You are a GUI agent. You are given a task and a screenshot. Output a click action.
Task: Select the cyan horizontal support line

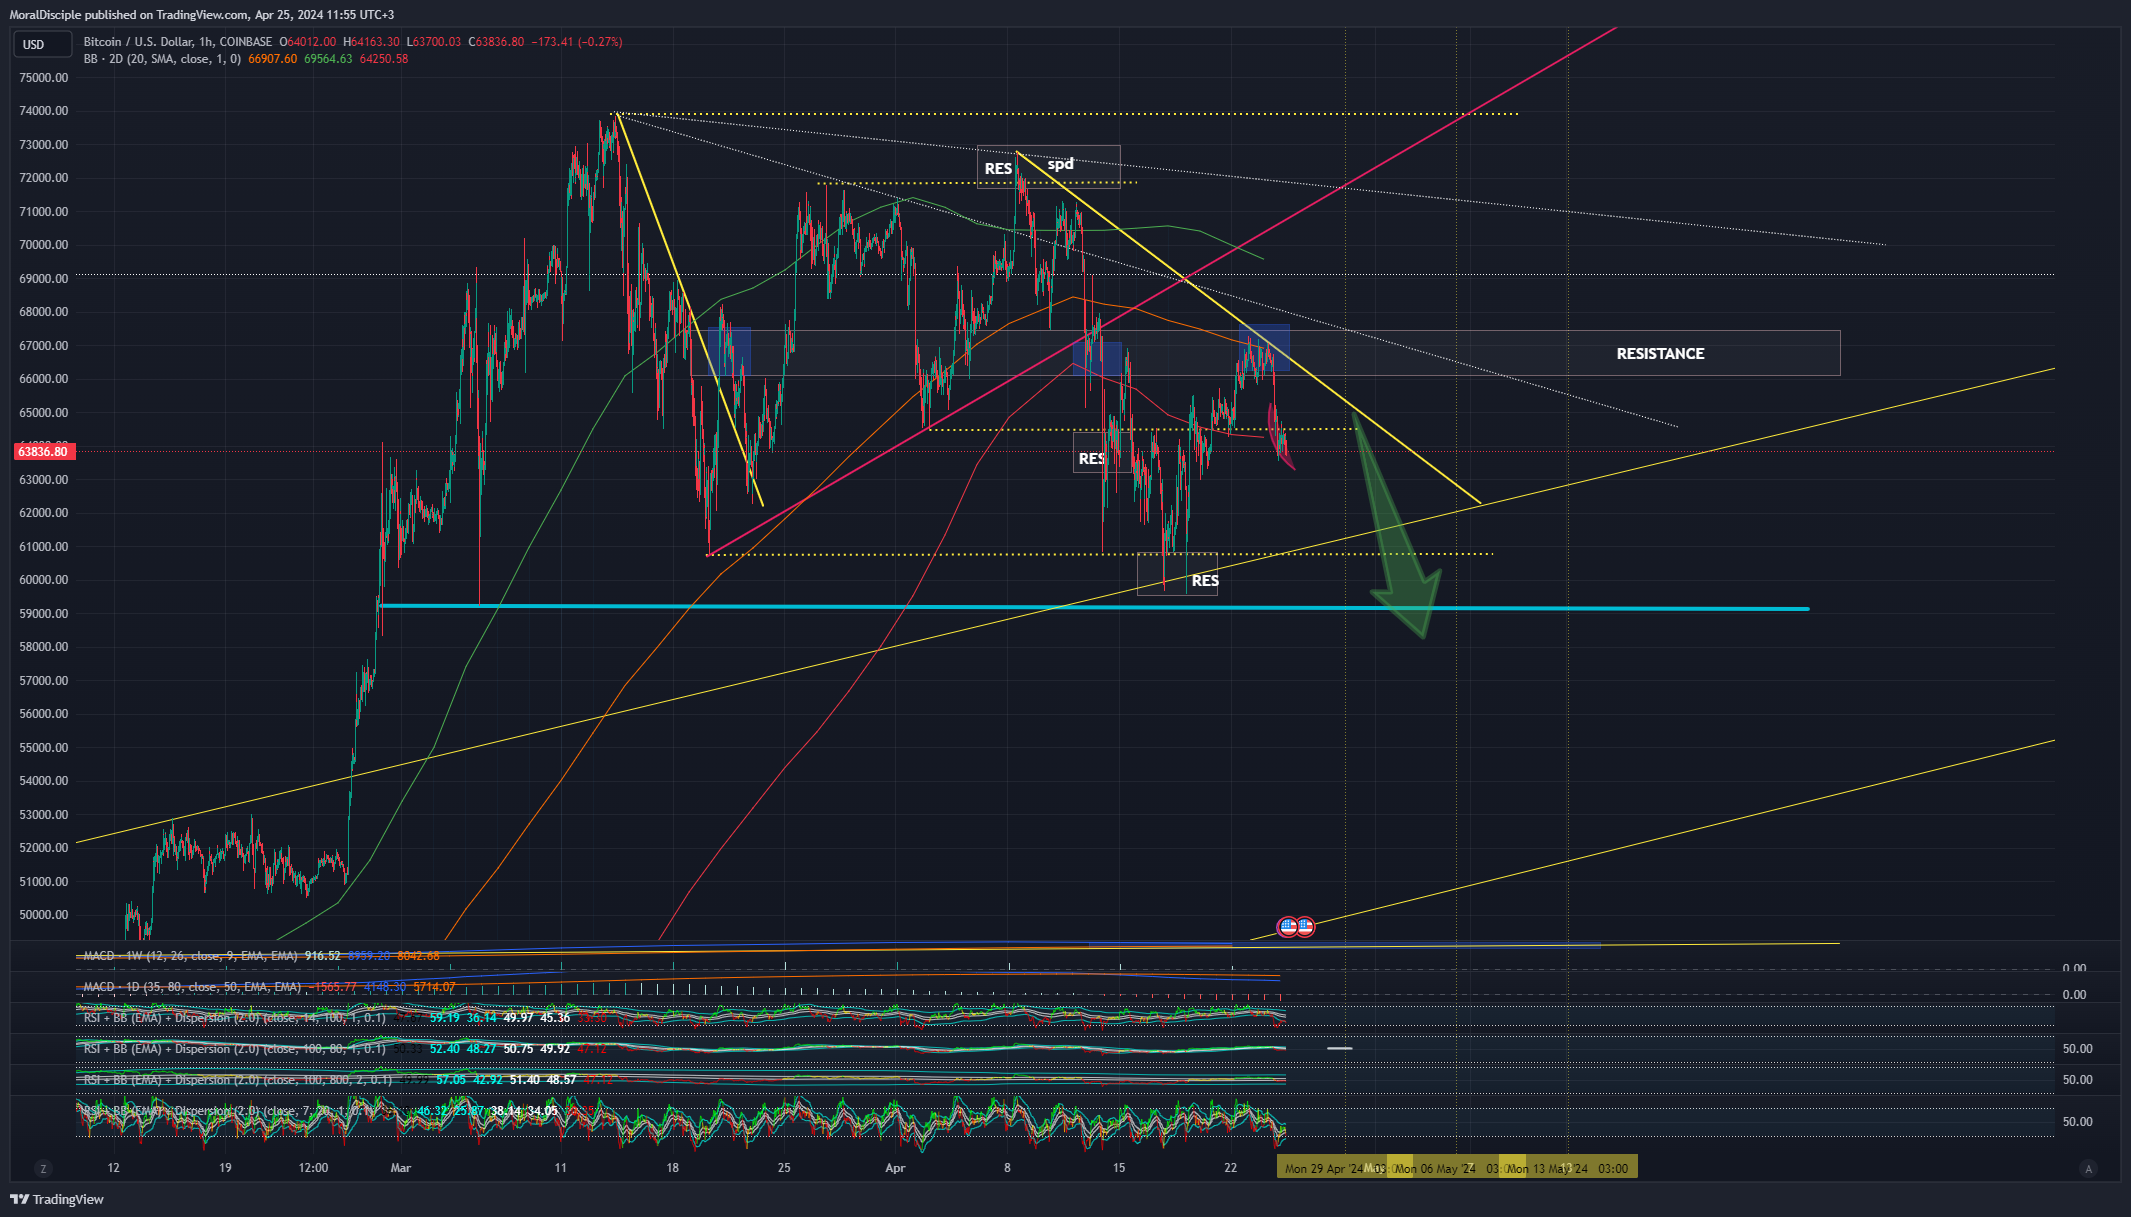coord(1094,607)
